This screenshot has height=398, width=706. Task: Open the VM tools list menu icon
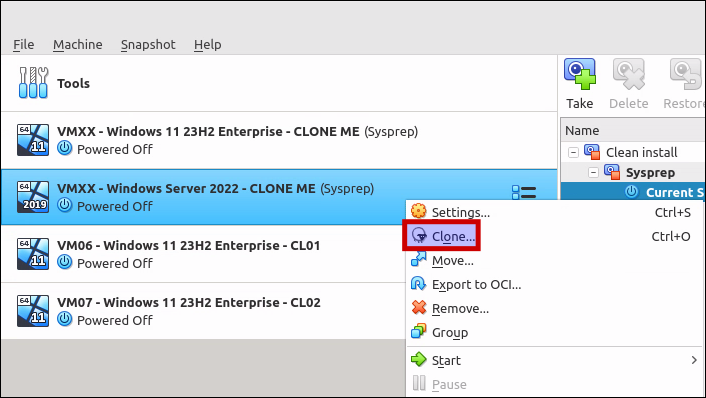(x=524, y=193)
